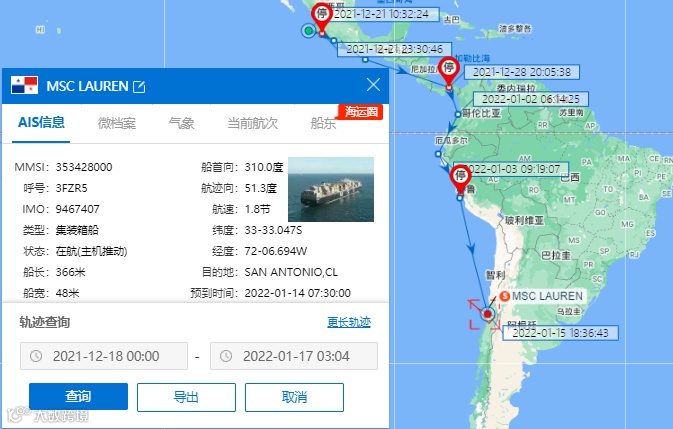Viewport: 673px width, 429px height.
Task: Click the Panama flag icon
Action: tap(24, 85)
